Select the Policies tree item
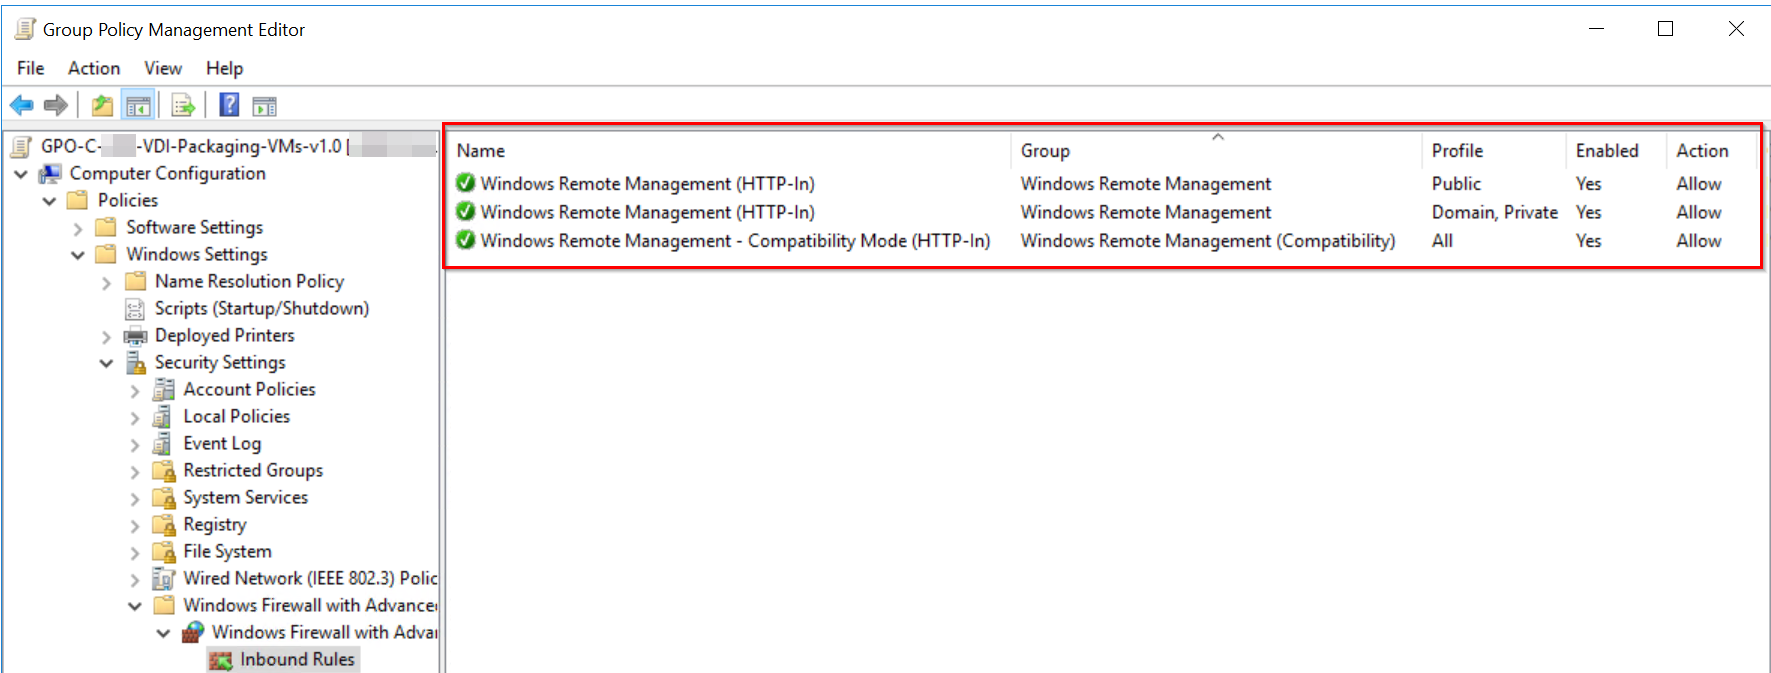The height and width of the screenshot is (673, 1771). point(128,201)
